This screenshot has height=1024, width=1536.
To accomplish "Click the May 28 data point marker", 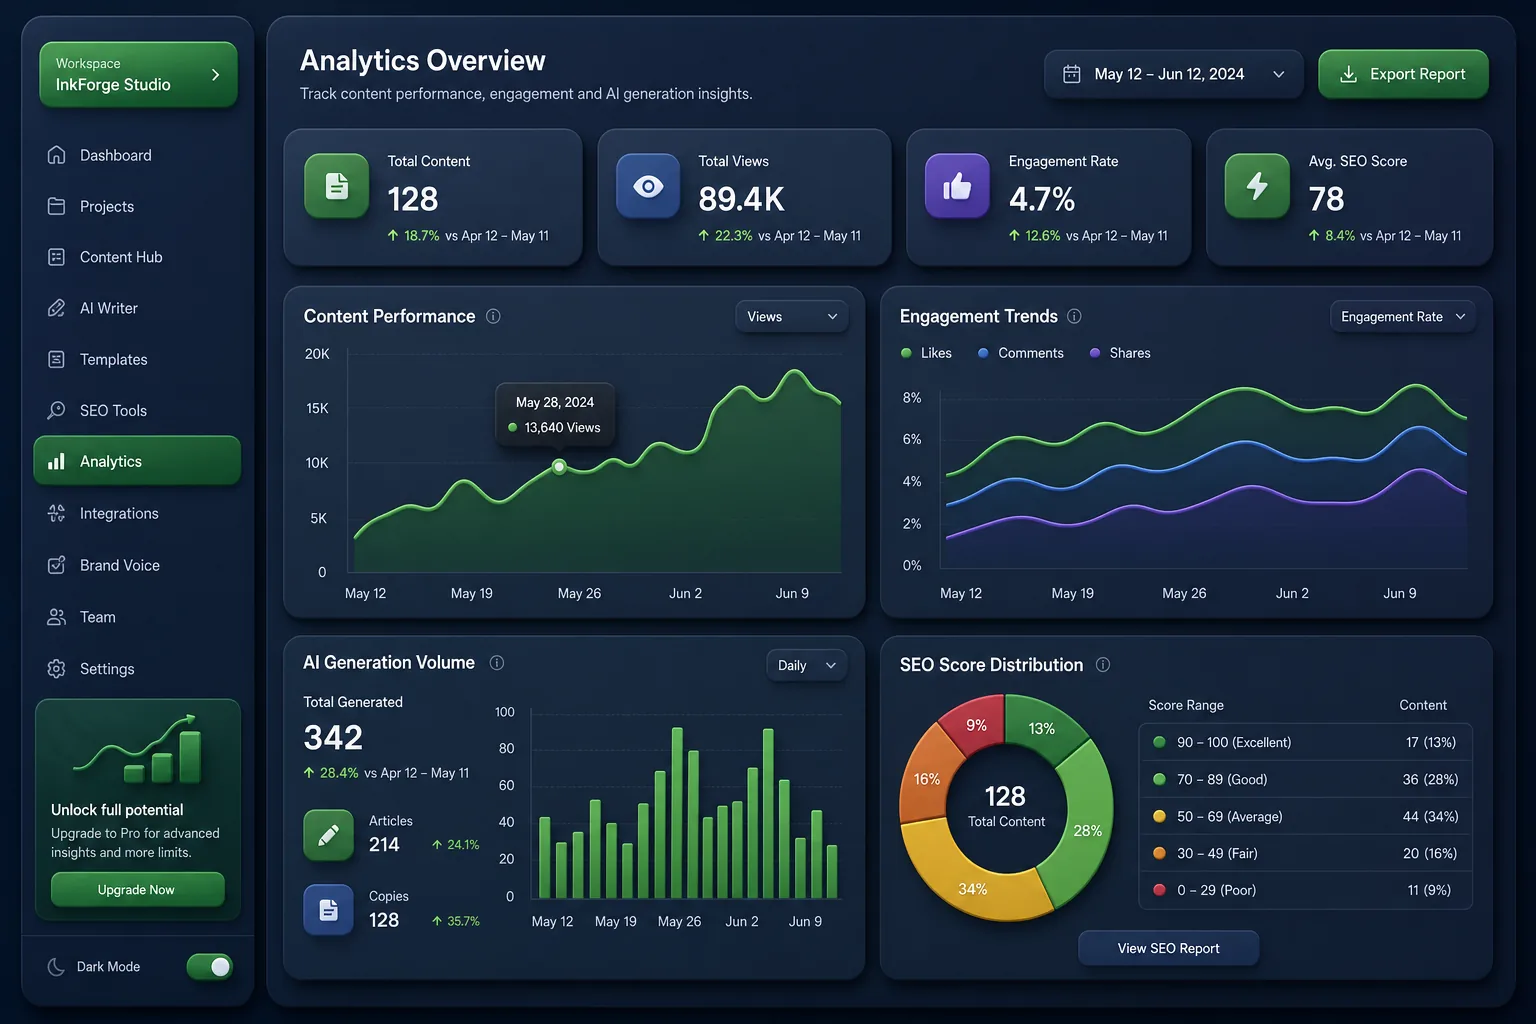I will [x=559, y=467].
